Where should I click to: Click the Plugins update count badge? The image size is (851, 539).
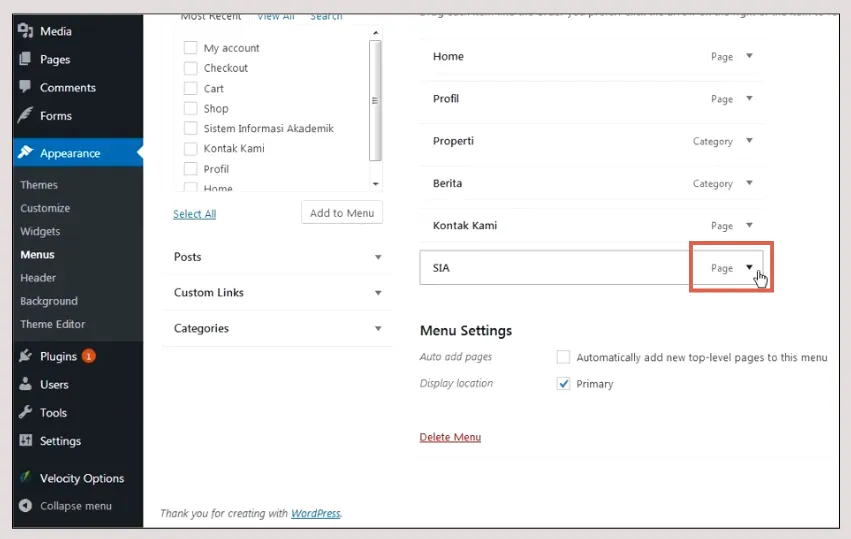click(x=88, y=356)
